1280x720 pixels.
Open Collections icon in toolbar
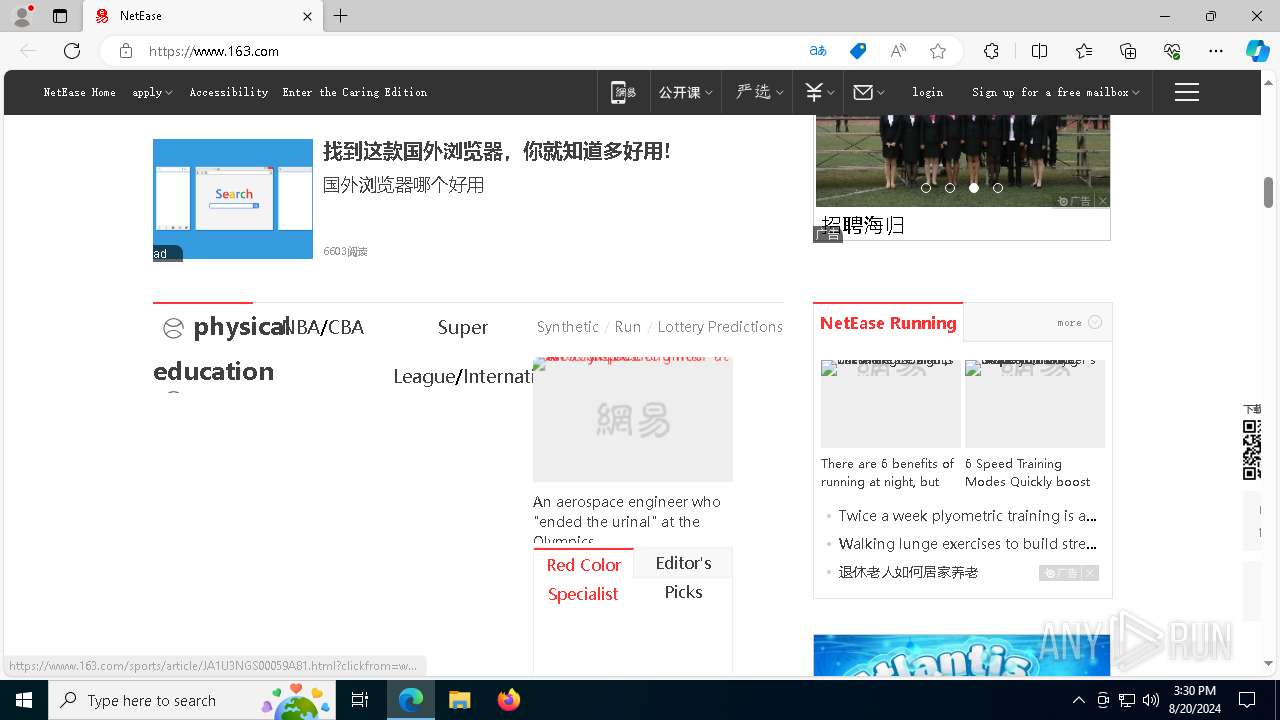point(1128,51)
